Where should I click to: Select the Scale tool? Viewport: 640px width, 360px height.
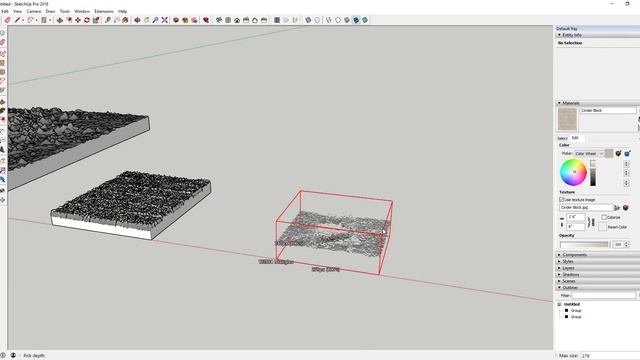click(x=96, y=20)
